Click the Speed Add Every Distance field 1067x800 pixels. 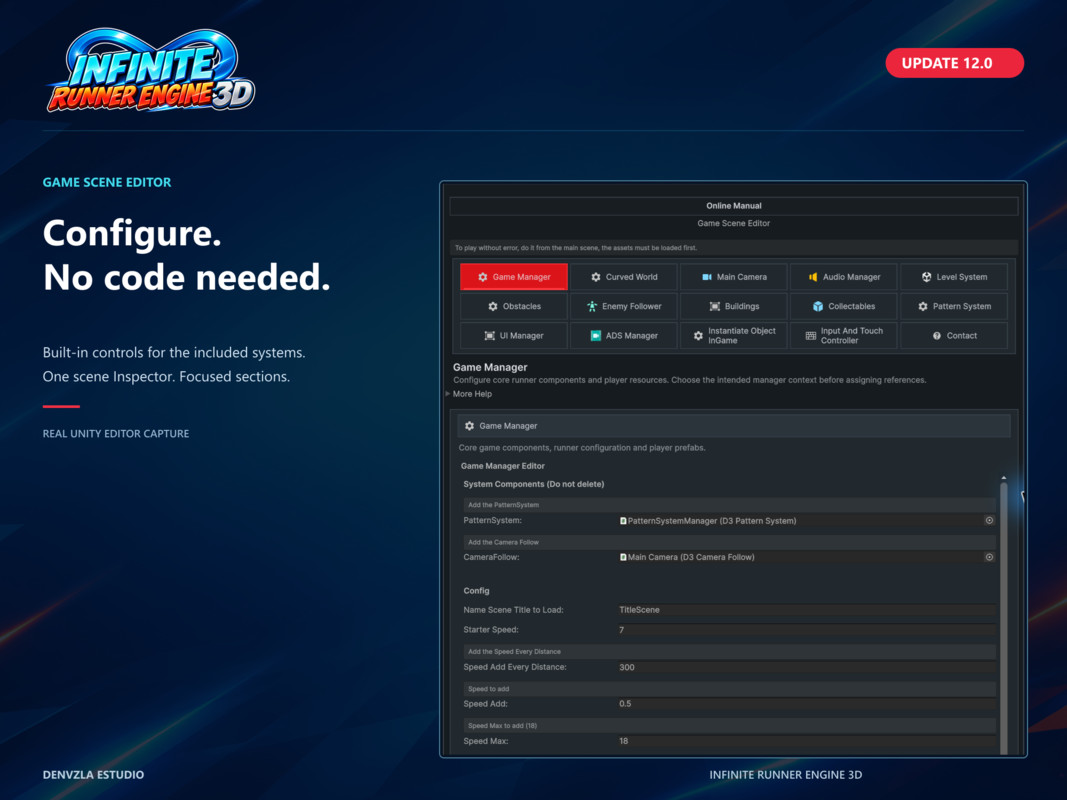pos(806,667)
